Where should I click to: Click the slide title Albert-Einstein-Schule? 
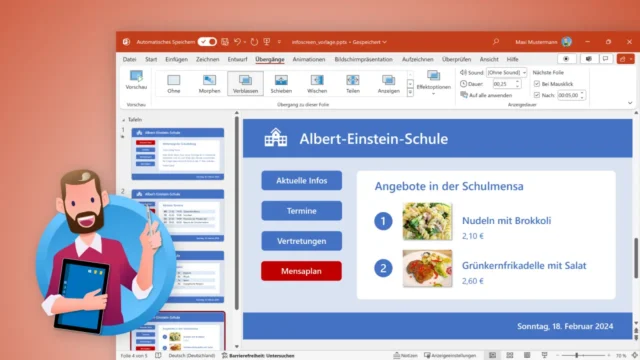373,139
